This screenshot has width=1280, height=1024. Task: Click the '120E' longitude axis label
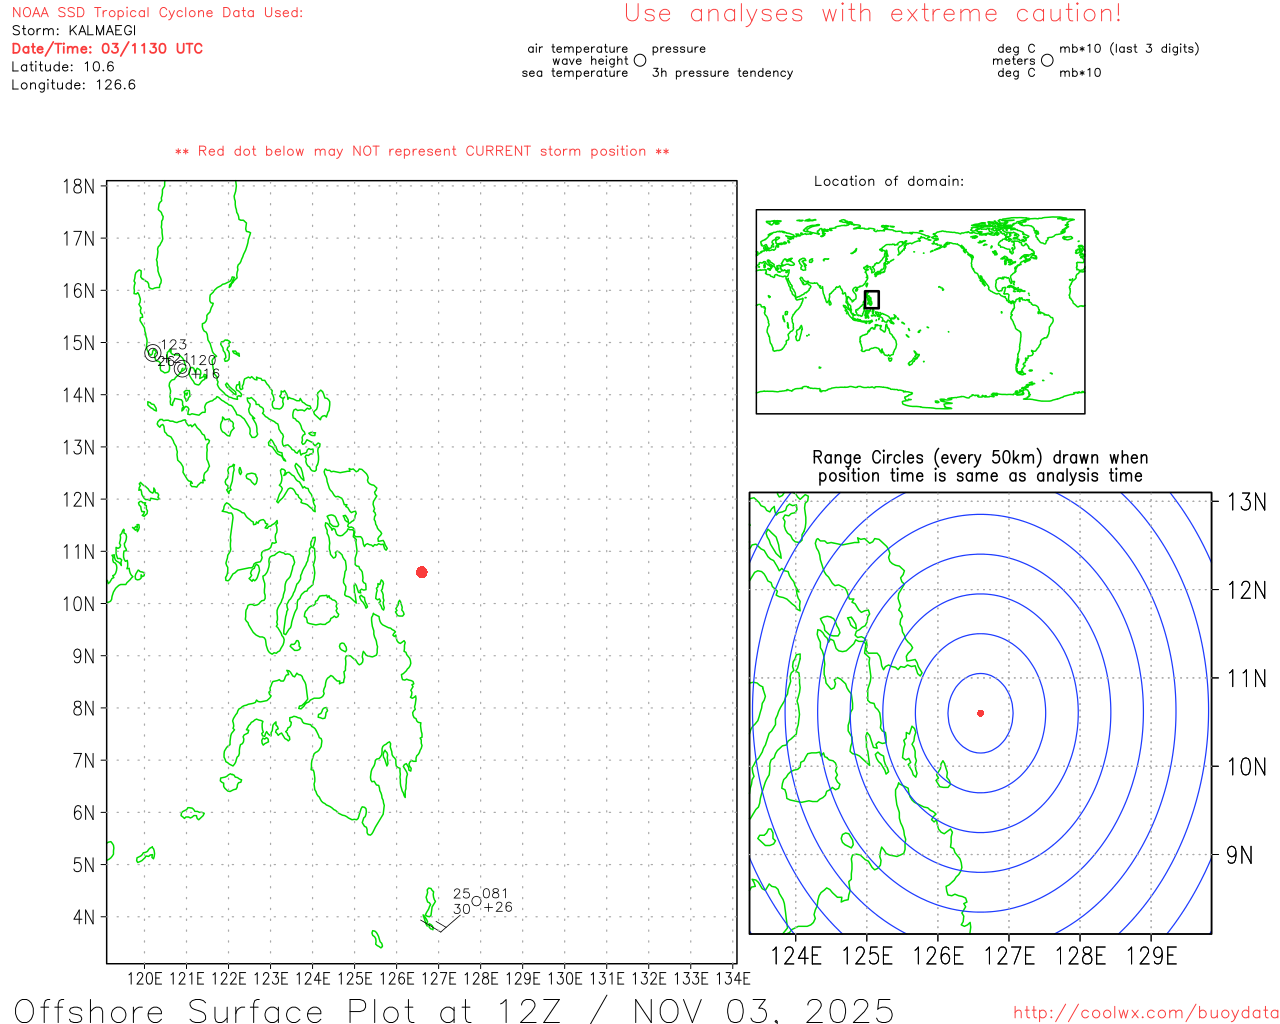point(144,979)
